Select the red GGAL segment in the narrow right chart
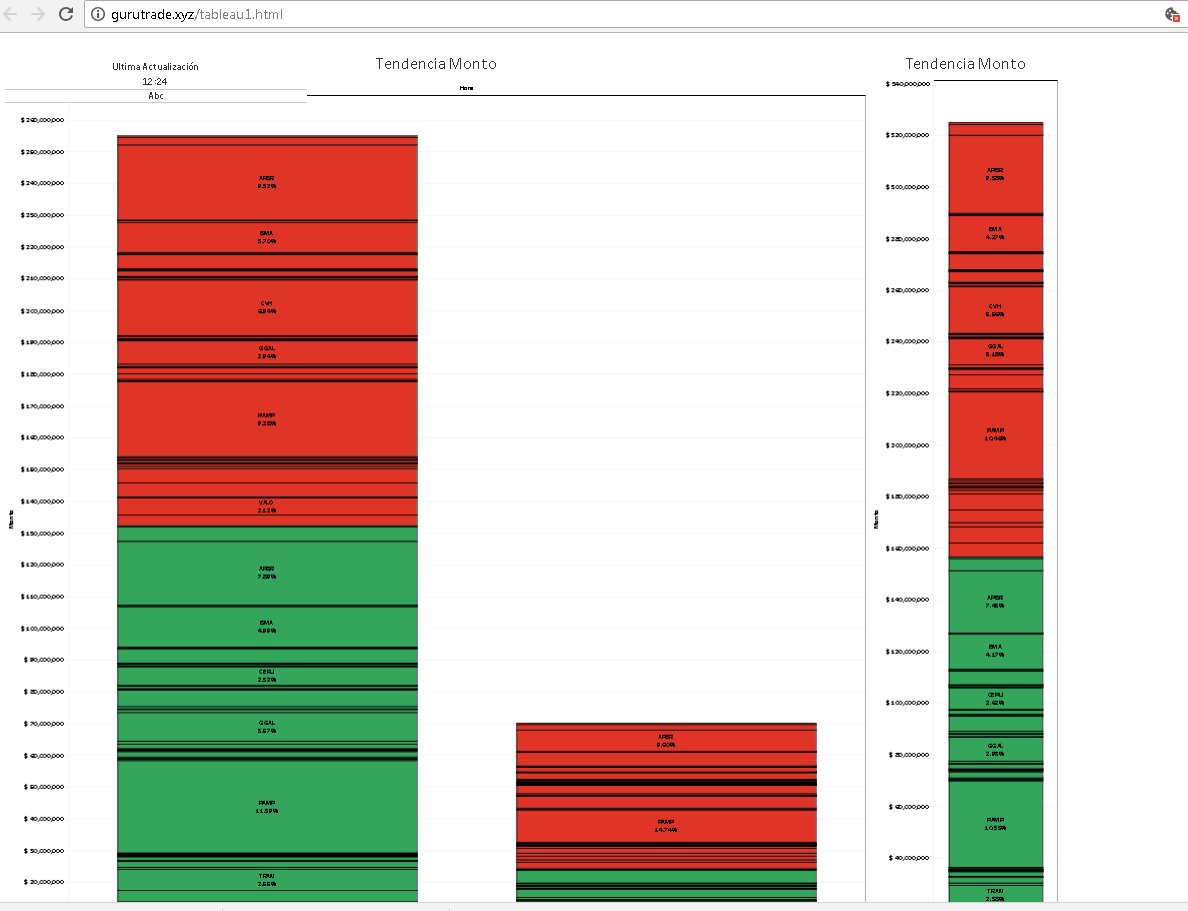The image size is (1188, 911). pyautogui.click(x=996, y=351)
